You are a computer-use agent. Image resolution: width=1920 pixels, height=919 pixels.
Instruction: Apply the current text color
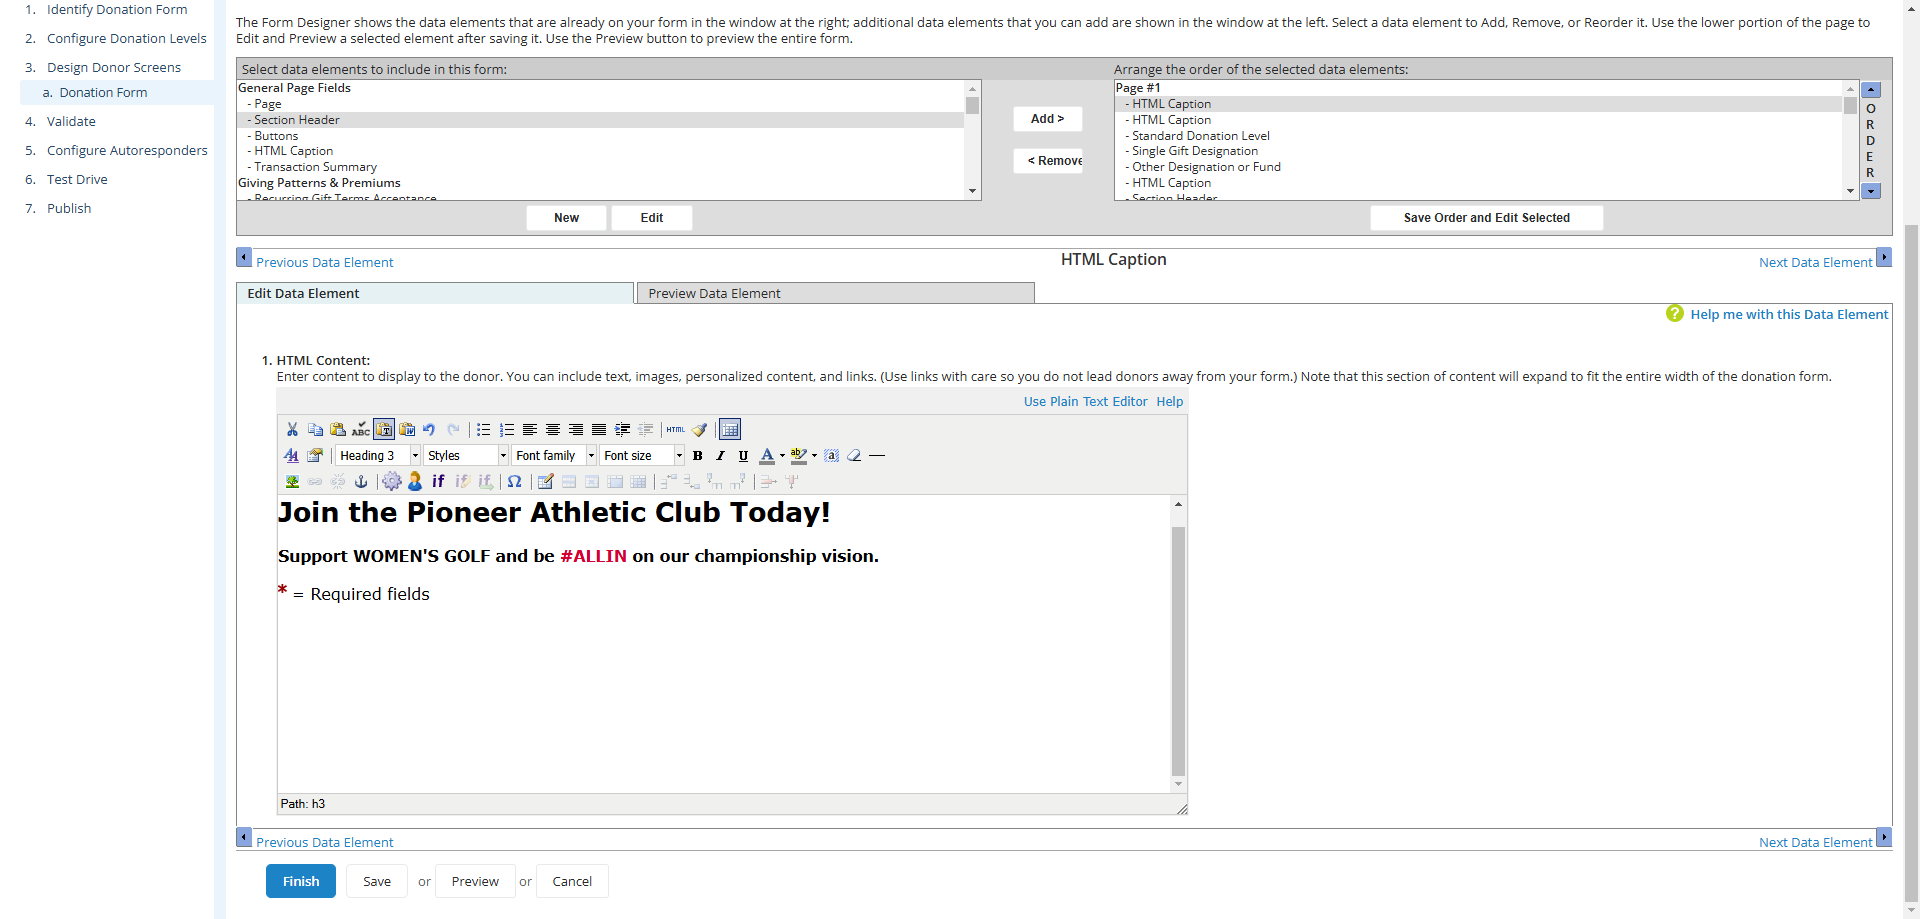pos(767,455)
